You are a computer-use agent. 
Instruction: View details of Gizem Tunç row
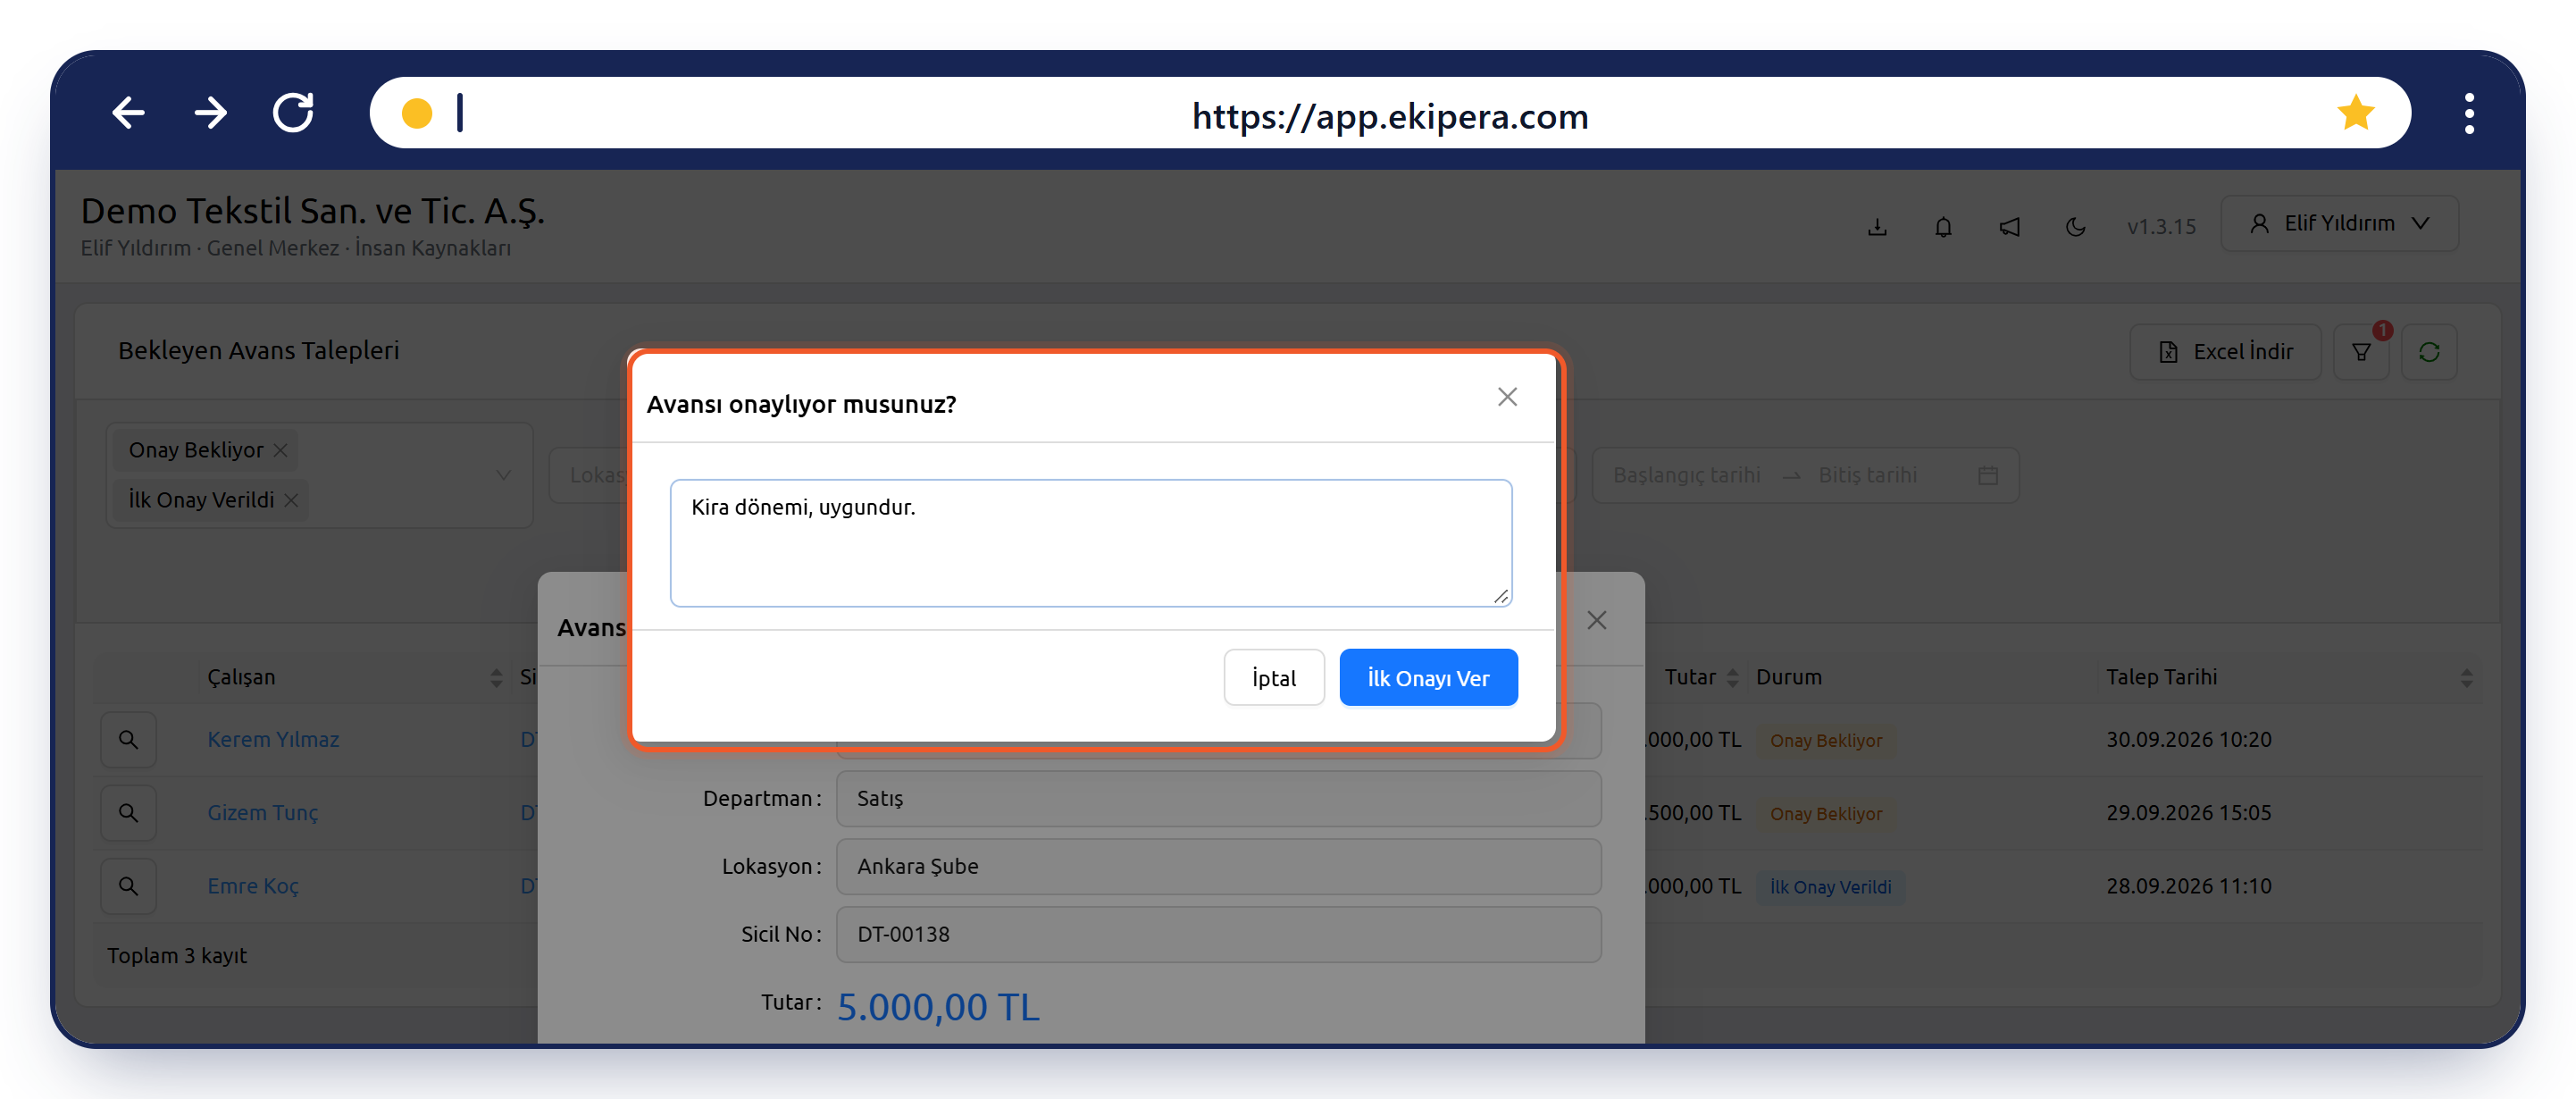click(128, 812)
